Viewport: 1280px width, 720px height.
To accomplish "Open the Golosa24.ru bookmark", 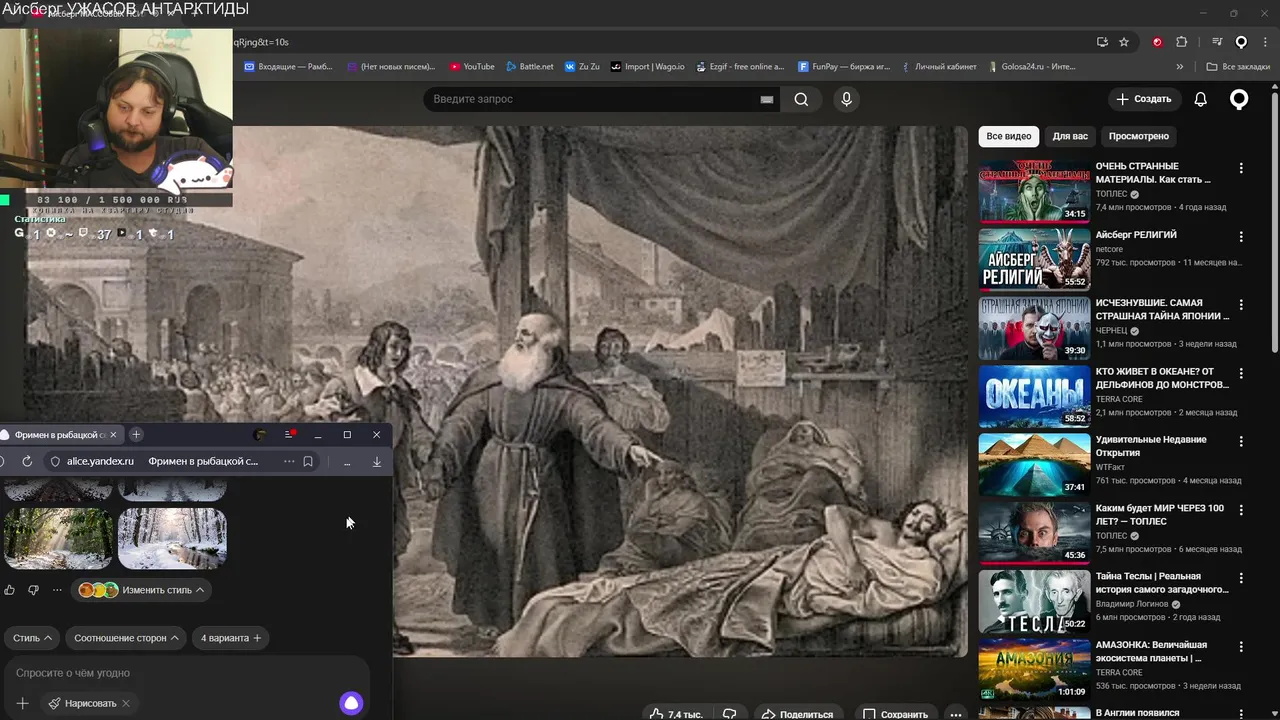I will tap(1031, 67).
